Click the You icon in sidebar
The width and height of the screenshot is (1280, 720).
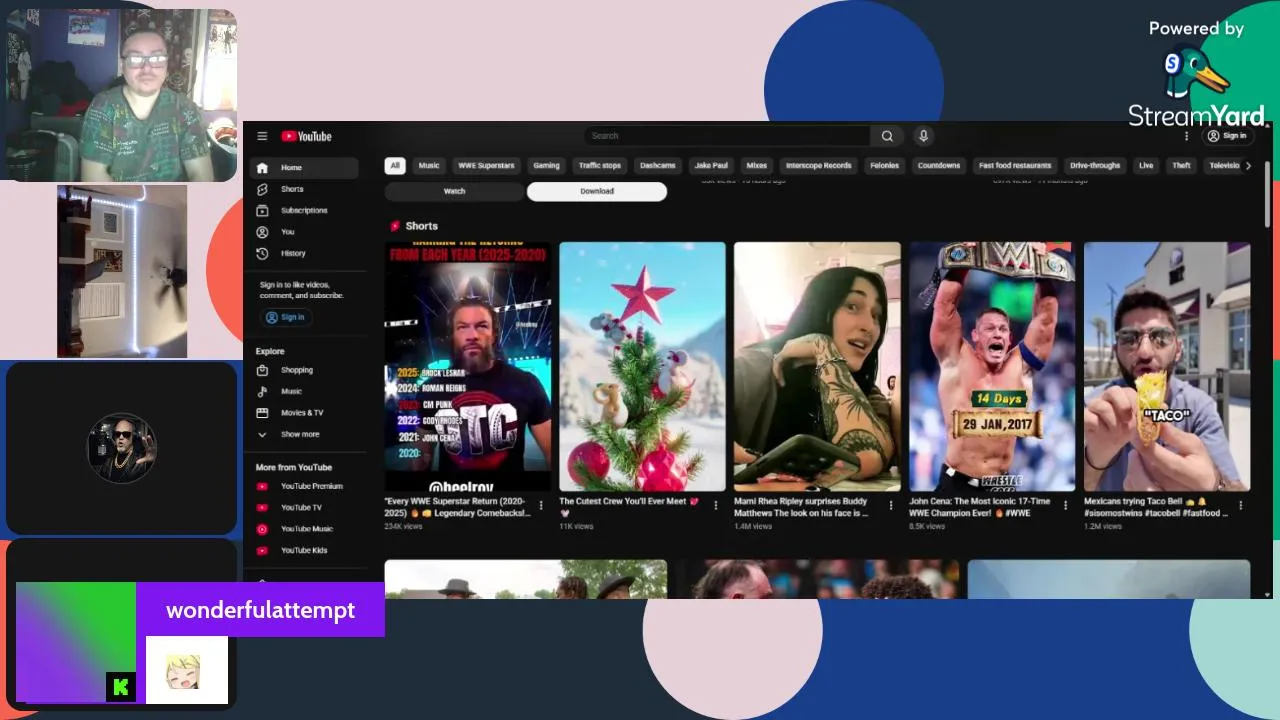tap(262, 232)
